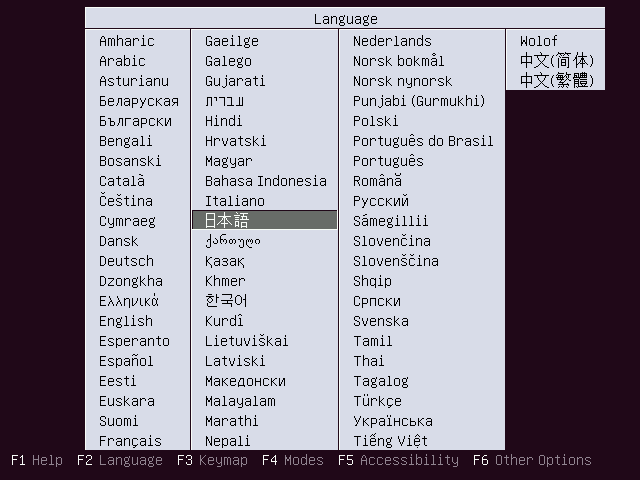Image resolution: width=640 pixels, height=480 pixels.
Task: Choose Français as the language
Action: pyautogui.click(x=130, y=441)
